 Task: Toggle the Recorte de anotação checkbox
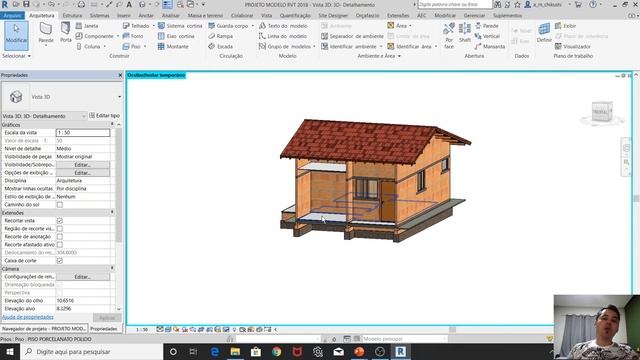60,236
